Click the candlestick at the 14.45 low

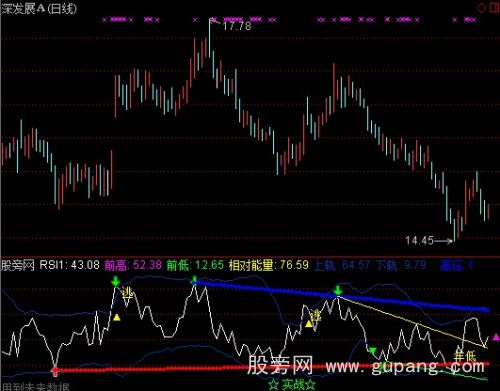454,230
